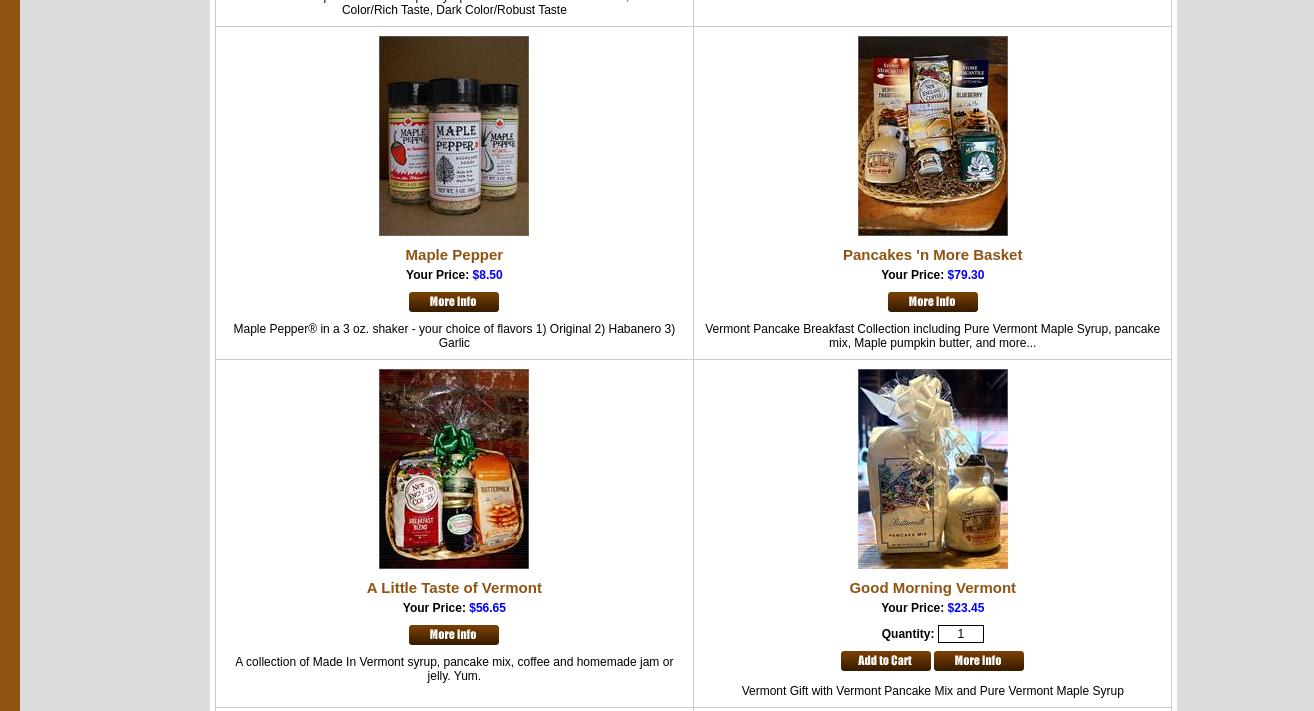Click More Info under Maple Pepper
This screenshot has height=711, width=1314.
(x=453, y=302)
